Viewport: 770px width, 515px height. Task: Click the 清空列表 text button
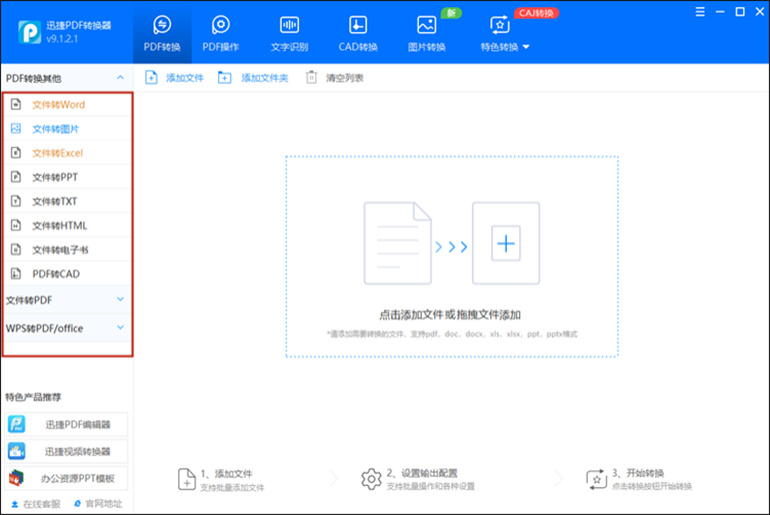[x=345, y=78]
